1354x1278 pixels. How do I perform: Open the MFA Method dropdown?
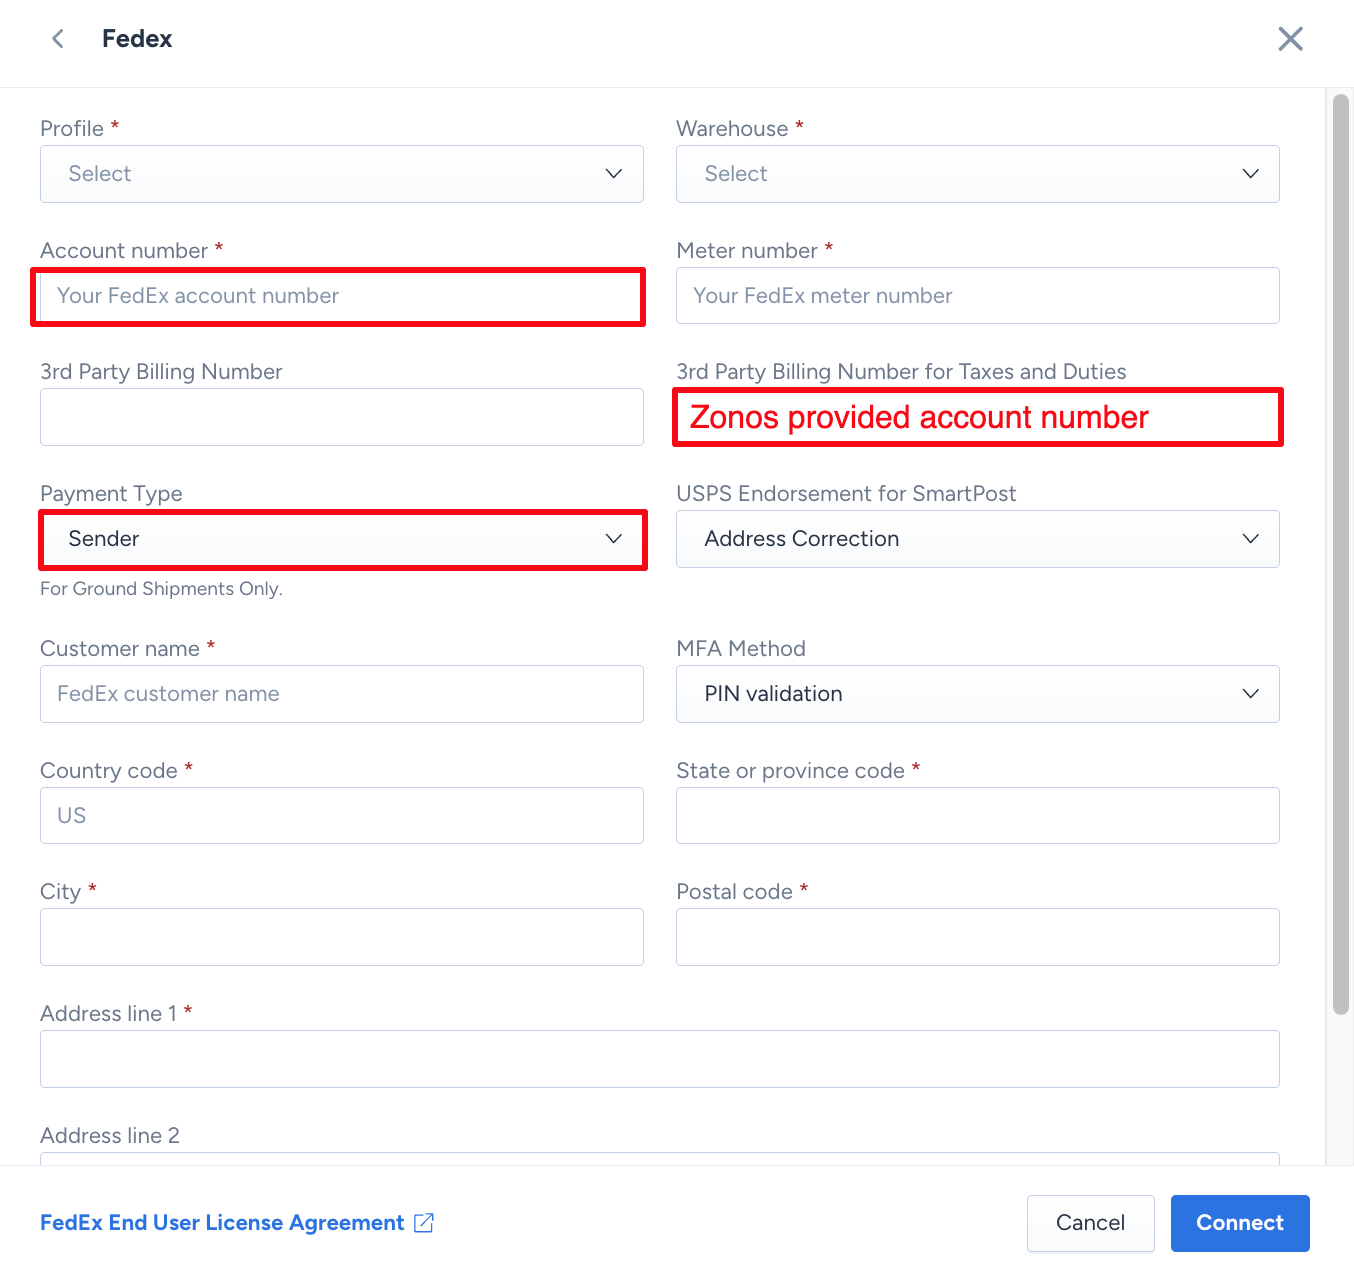click(x=977, y=694)
